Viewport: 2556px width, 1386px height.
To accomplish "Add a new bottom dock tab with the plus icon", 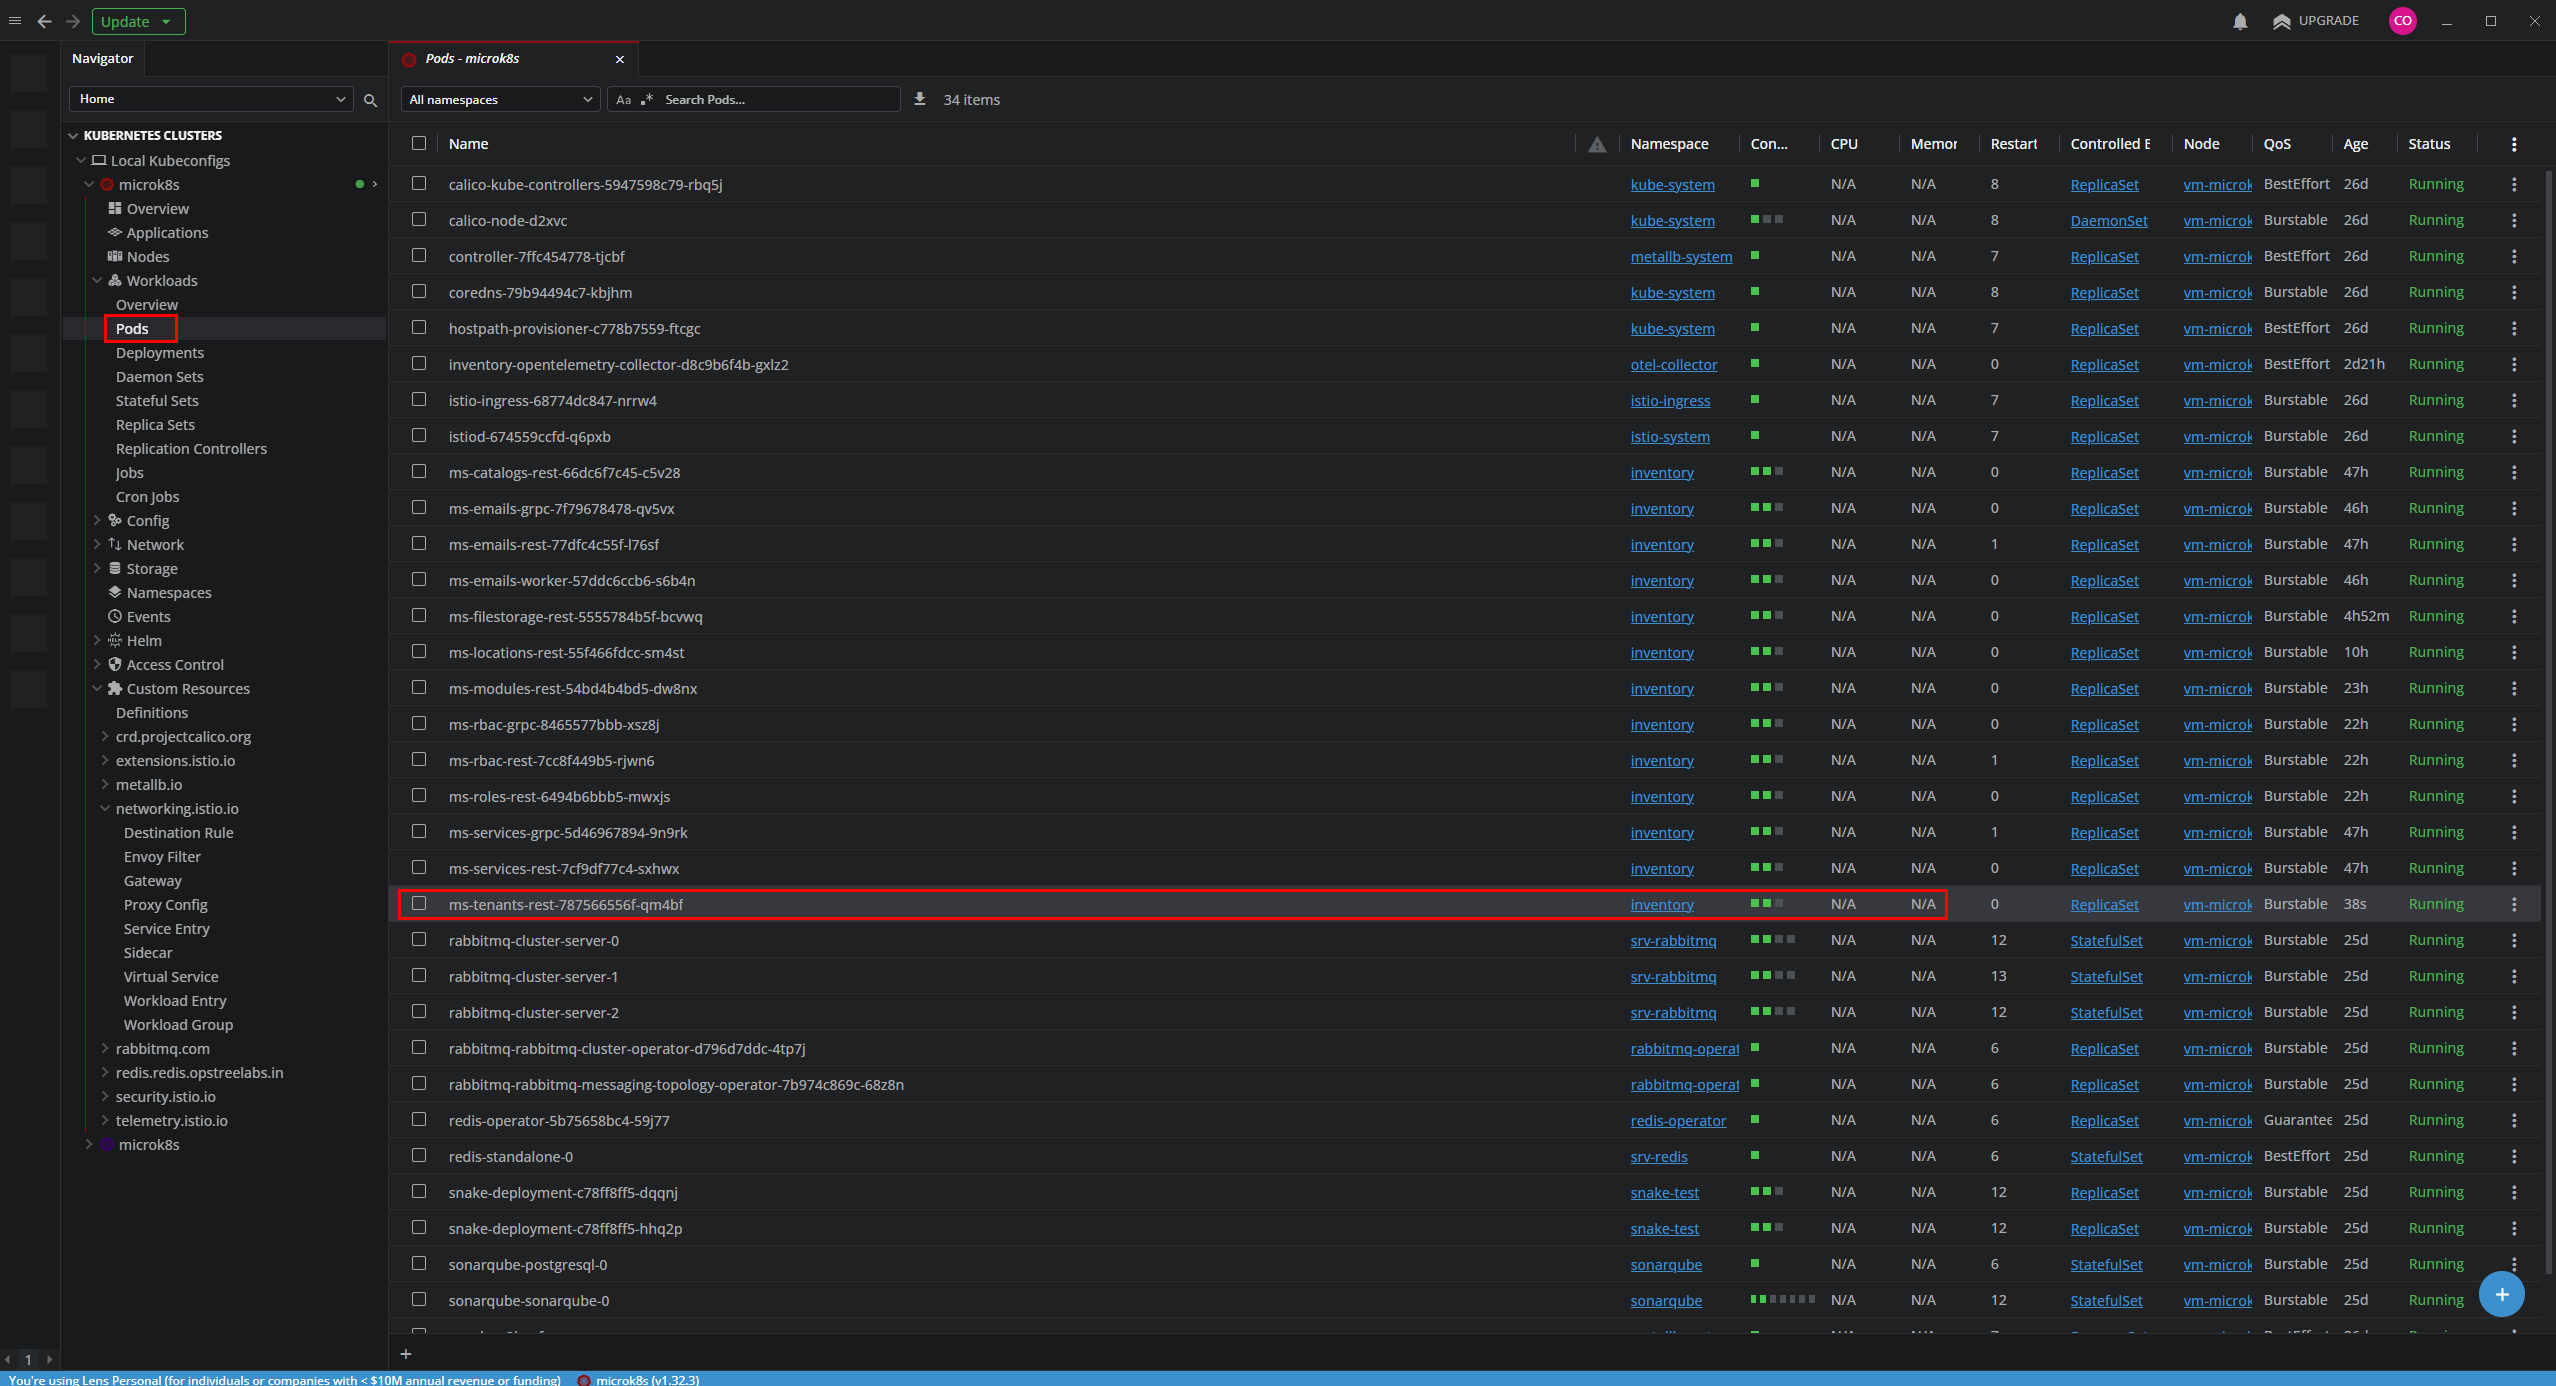I will click(x=406, y=1354).
